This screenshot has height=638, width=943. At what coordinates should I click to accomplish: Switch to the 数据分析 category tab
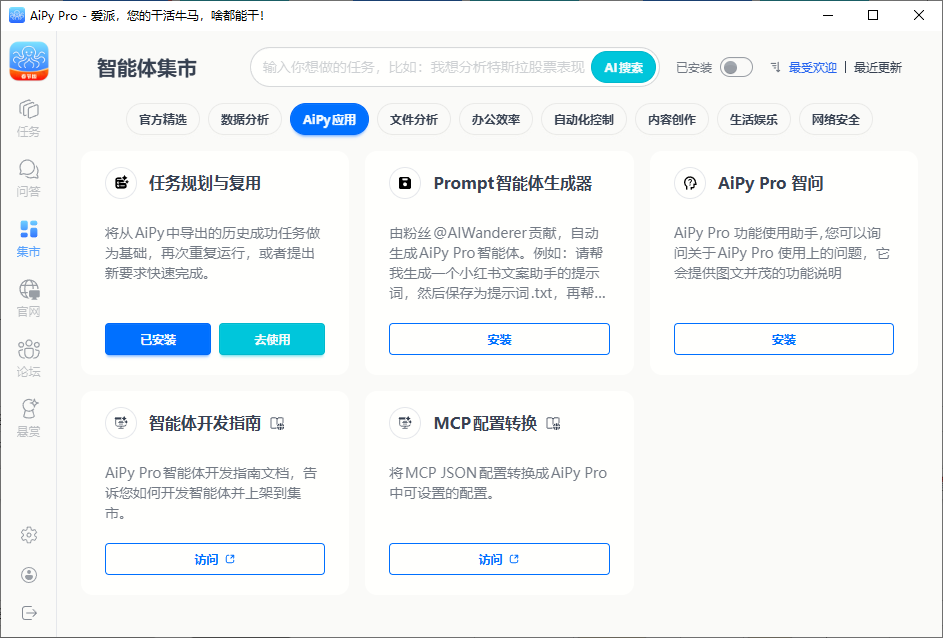pos(245,120)
